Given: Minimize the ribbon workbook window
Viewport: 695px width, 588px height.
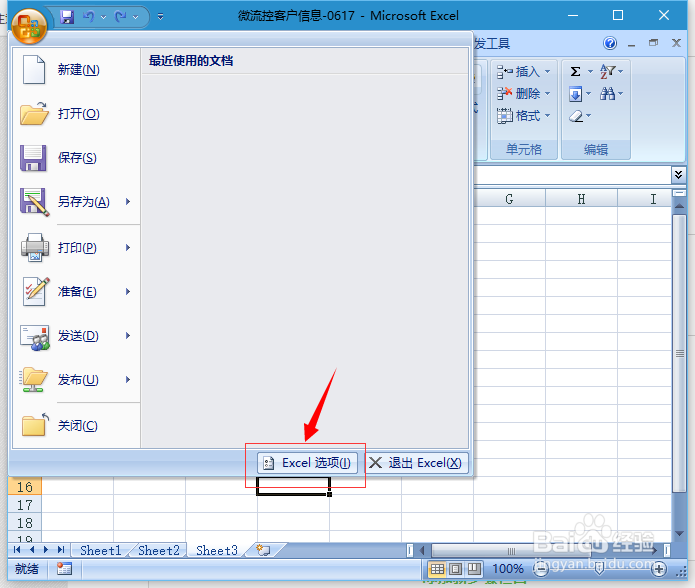Looking at the screenshot, I should click(632, 43).
